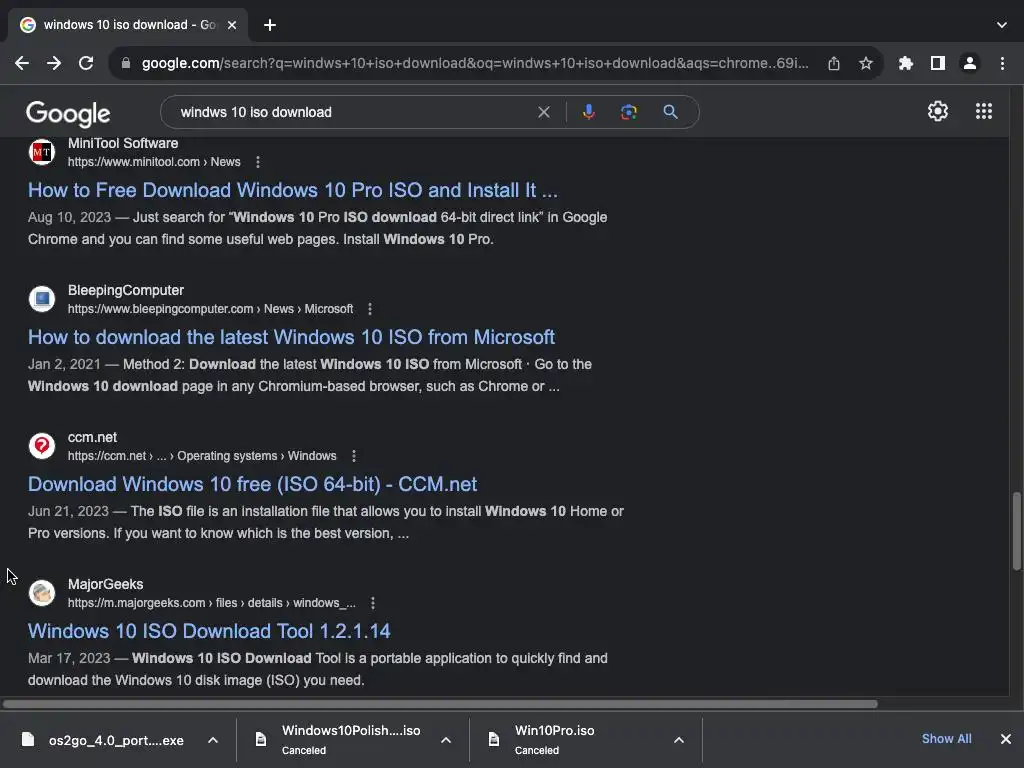
Task: Click the 'MiniTool Software' site name
Action: pyautogui.click(x=123, y=143)
